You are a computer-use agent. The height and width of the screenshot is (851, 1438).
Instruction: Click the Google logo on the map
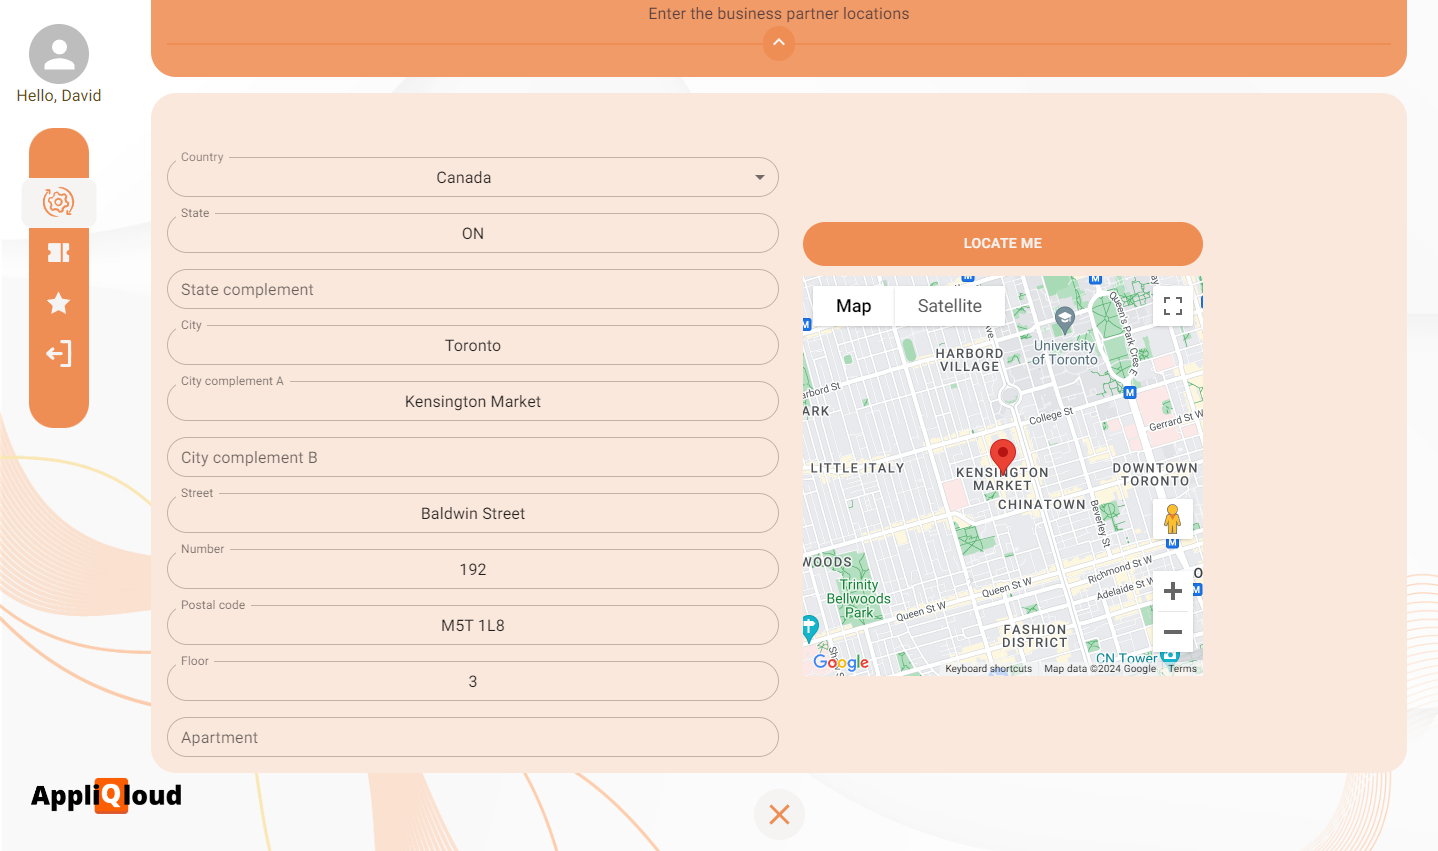point(840,662)
